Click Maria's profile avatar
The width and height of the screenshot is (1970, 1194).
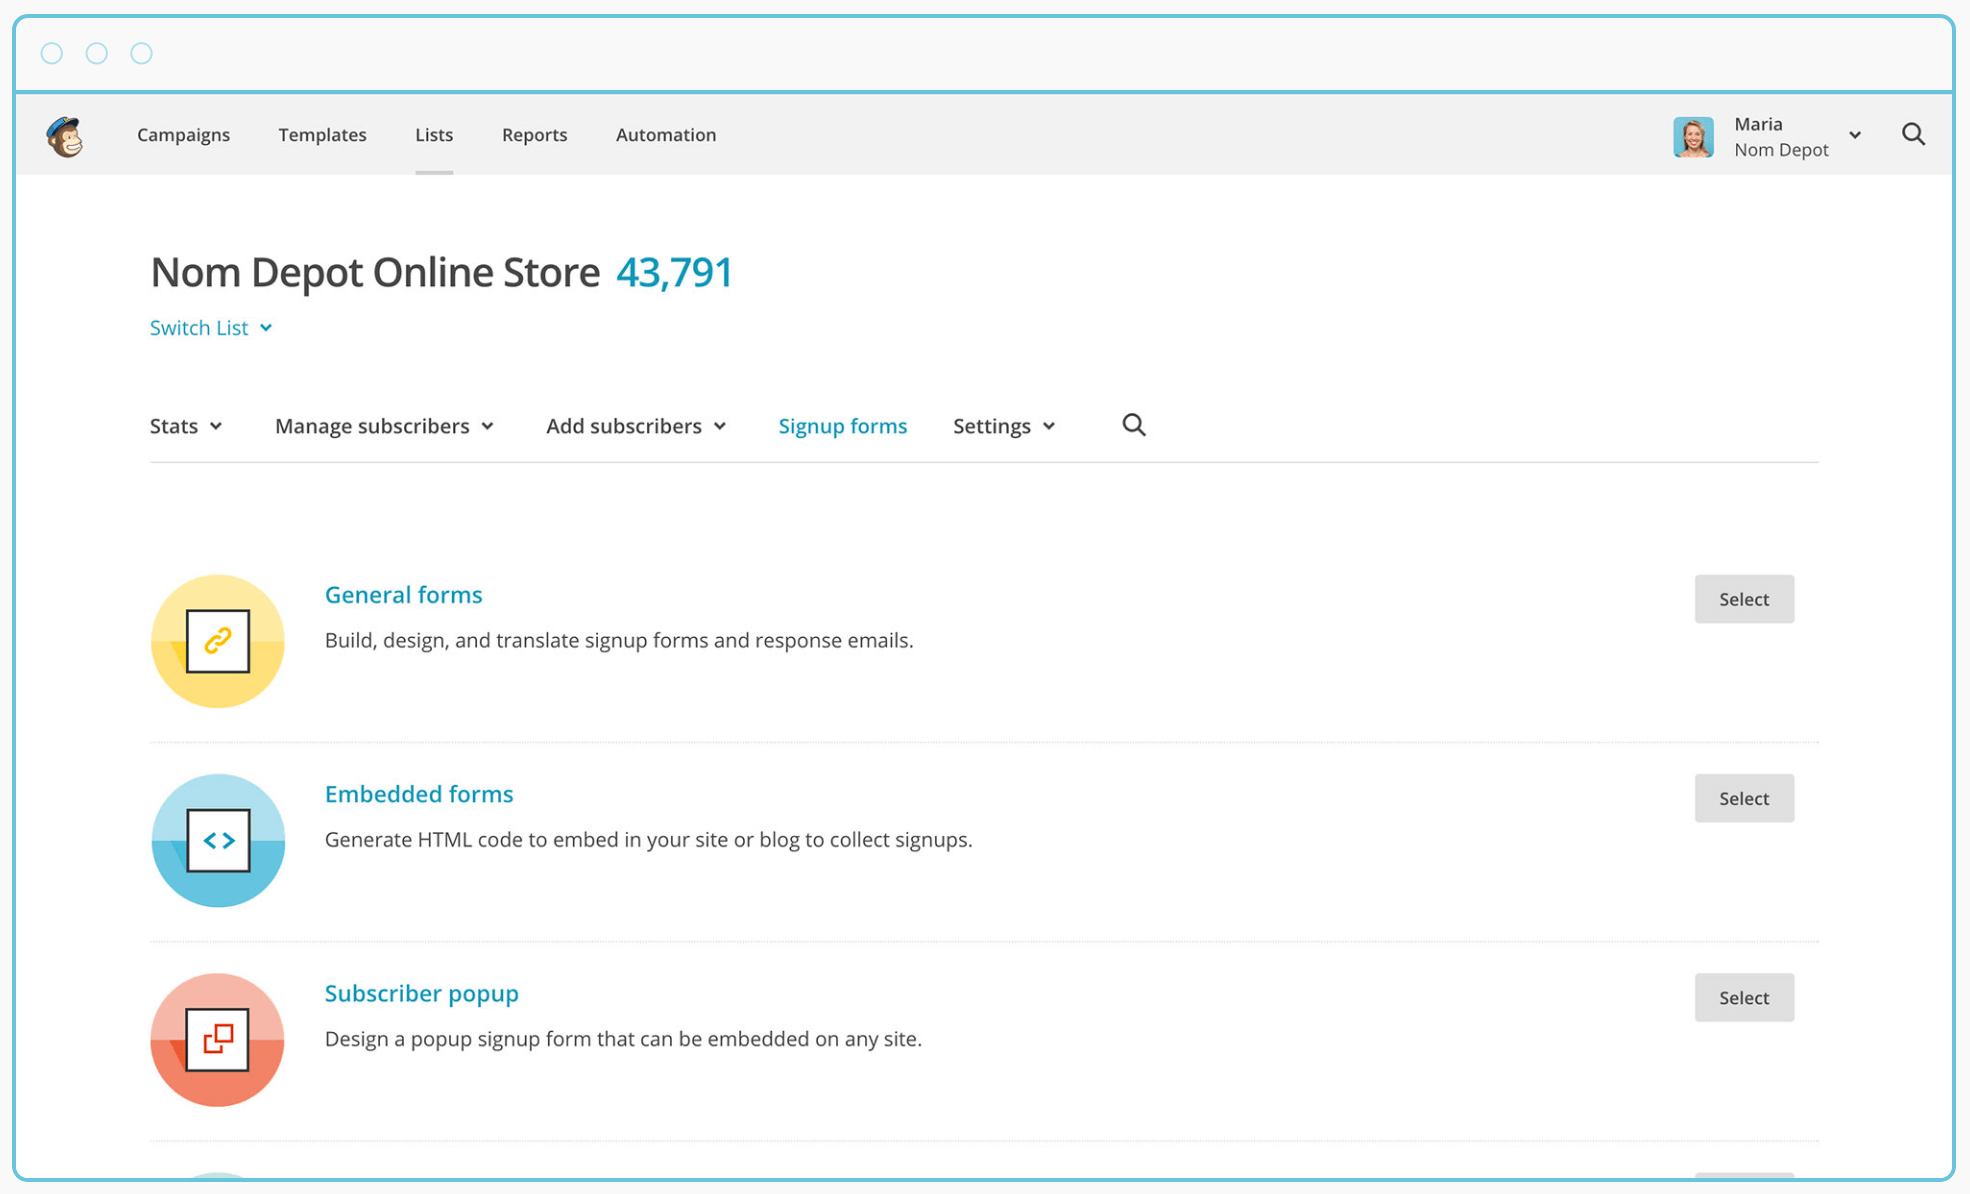(1693, 137)
